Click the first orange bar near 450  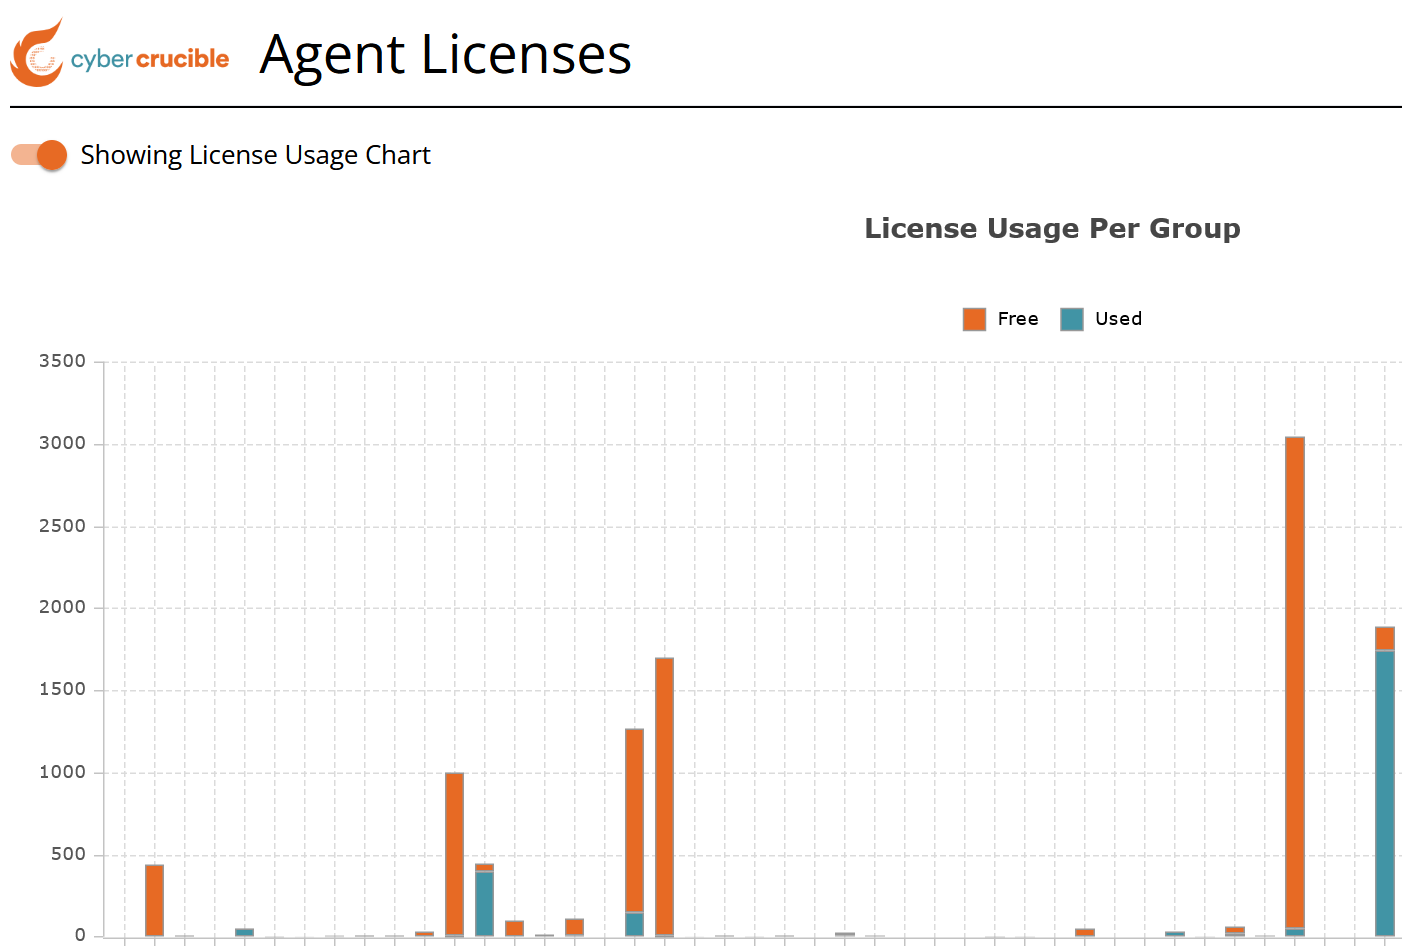coord(154,900)
